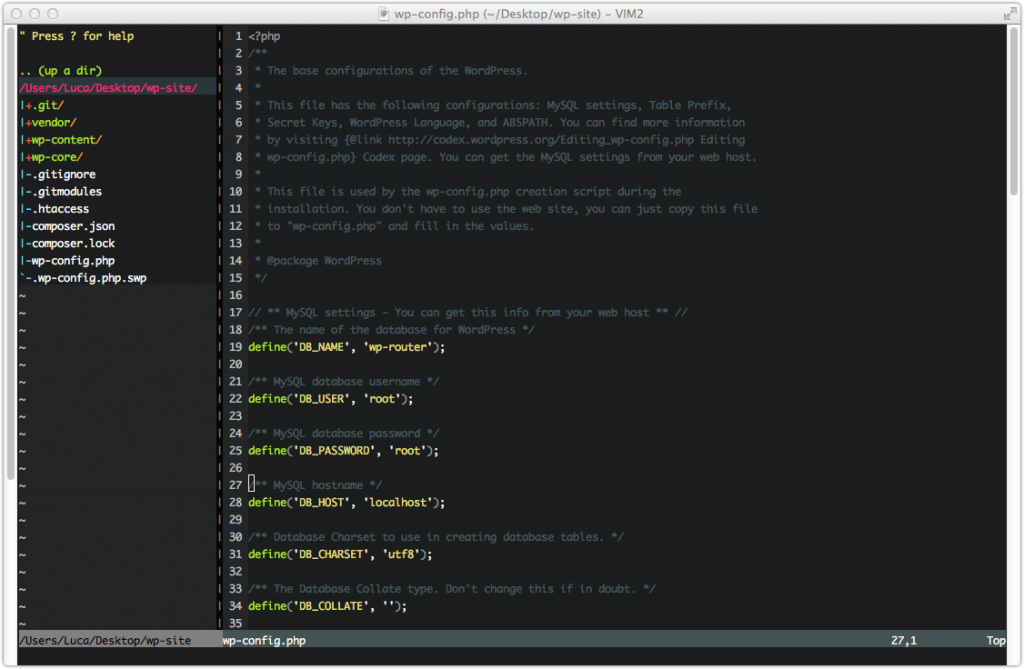Screen dimensions: 1024x669
Task: Click the left window scrollbar thumb
Action: [10, 253]
